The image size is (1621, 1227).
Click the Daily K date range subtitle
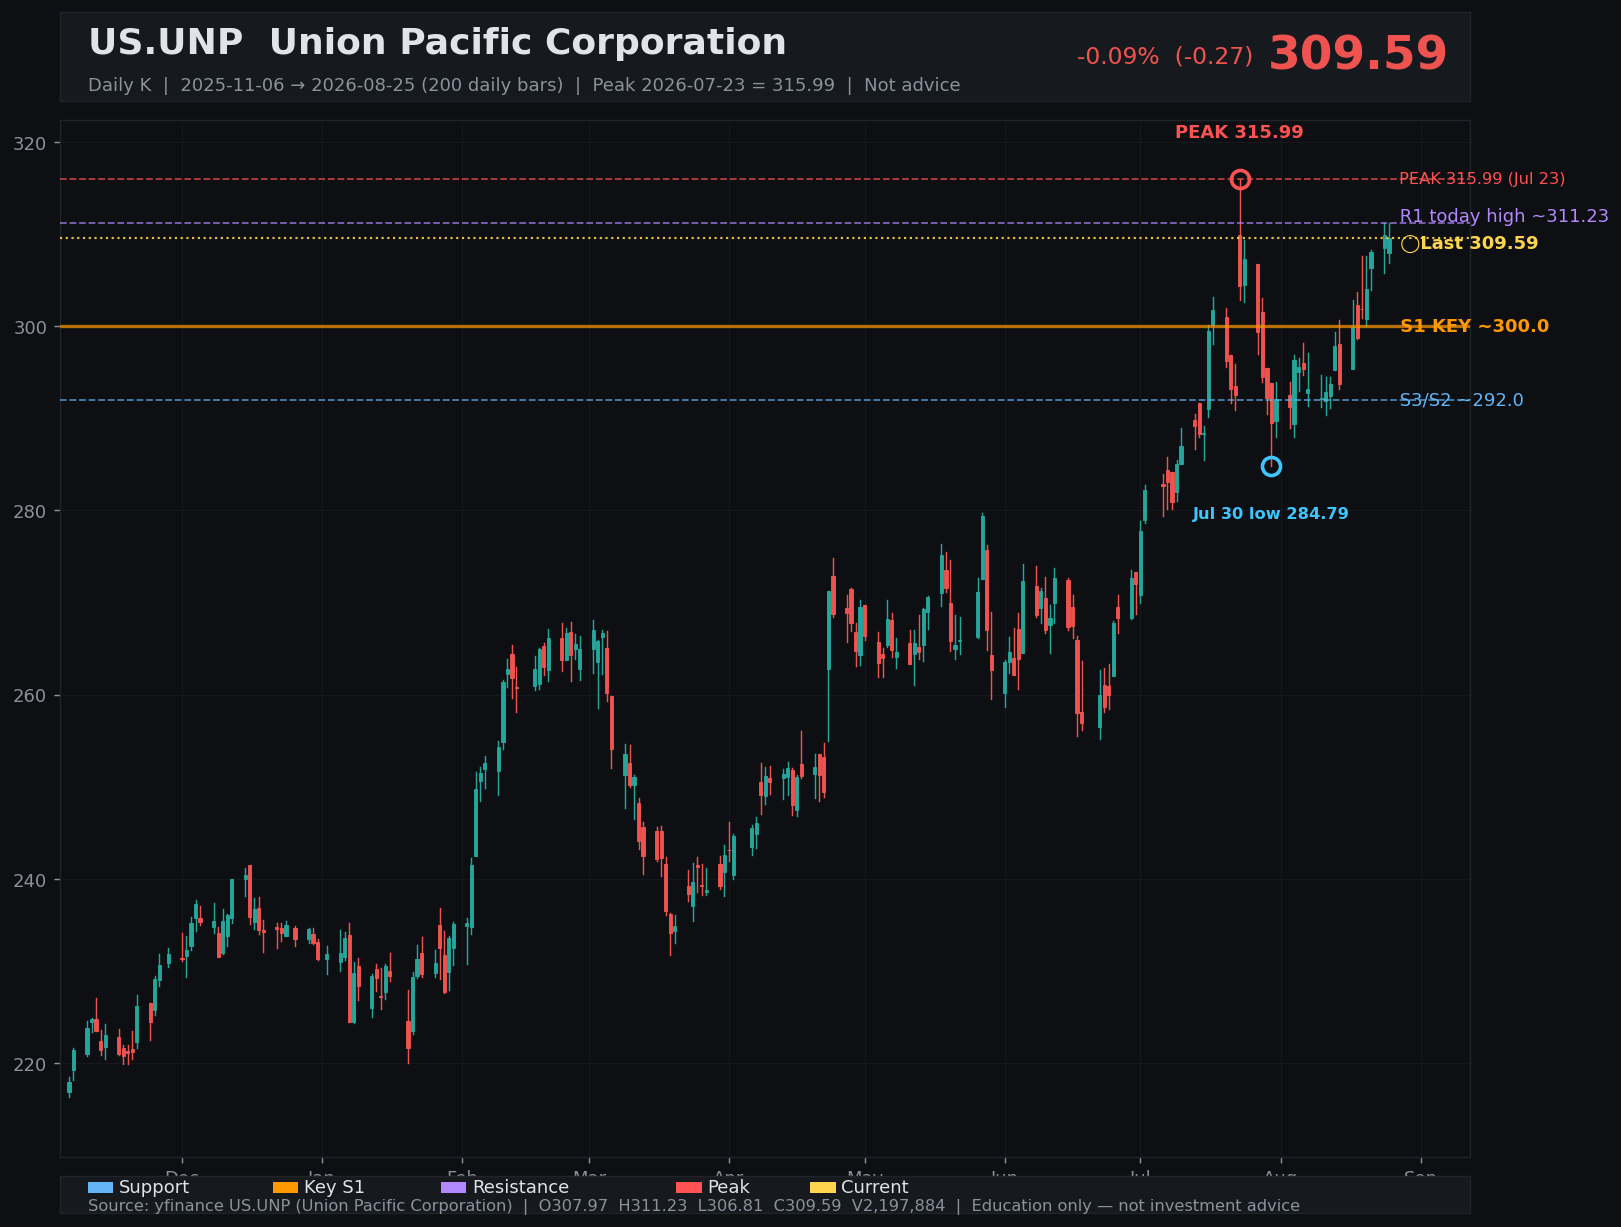[524, 85]
